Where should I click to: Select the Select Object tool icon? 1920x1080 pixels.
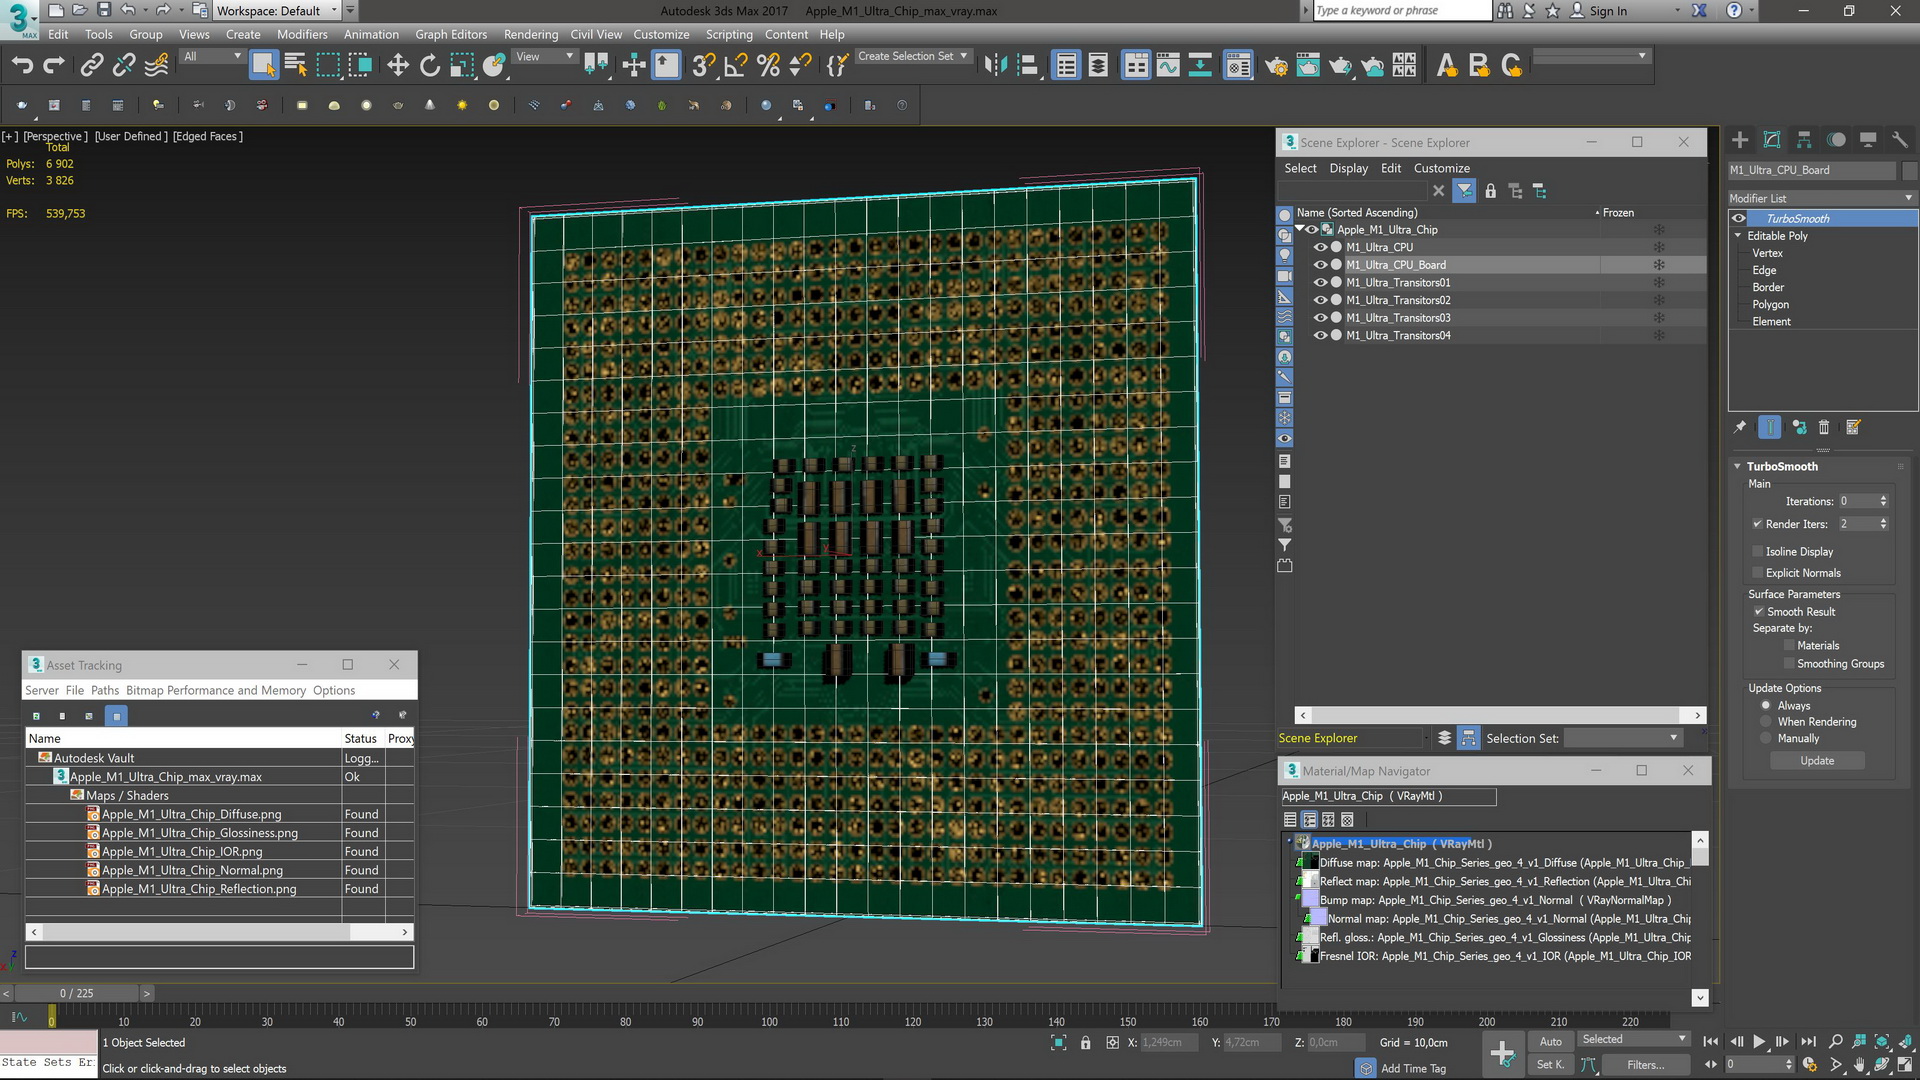click(261, 65)
